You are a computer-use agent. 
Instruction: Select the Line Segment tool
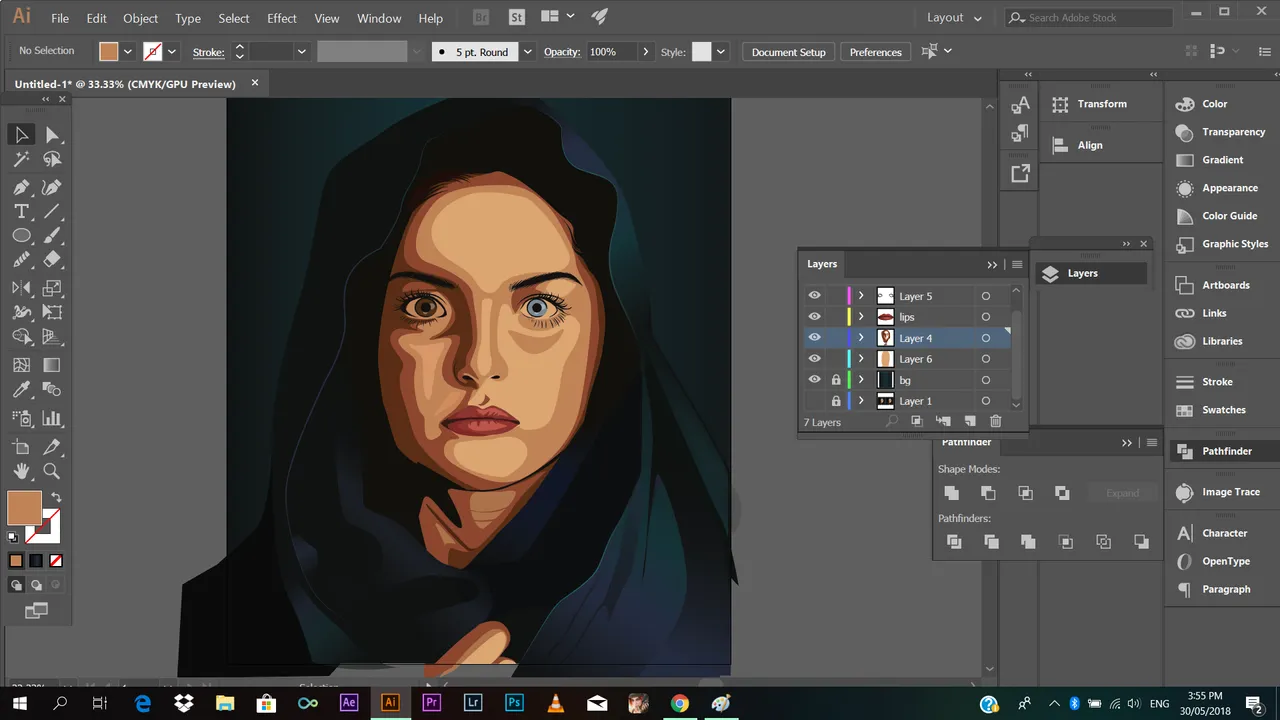[52, 211]
